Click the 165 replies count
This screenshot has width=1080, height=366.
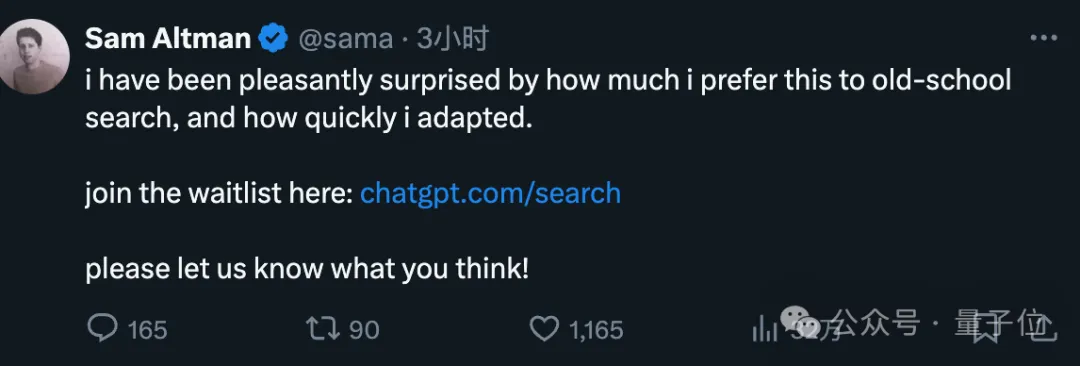148,330
